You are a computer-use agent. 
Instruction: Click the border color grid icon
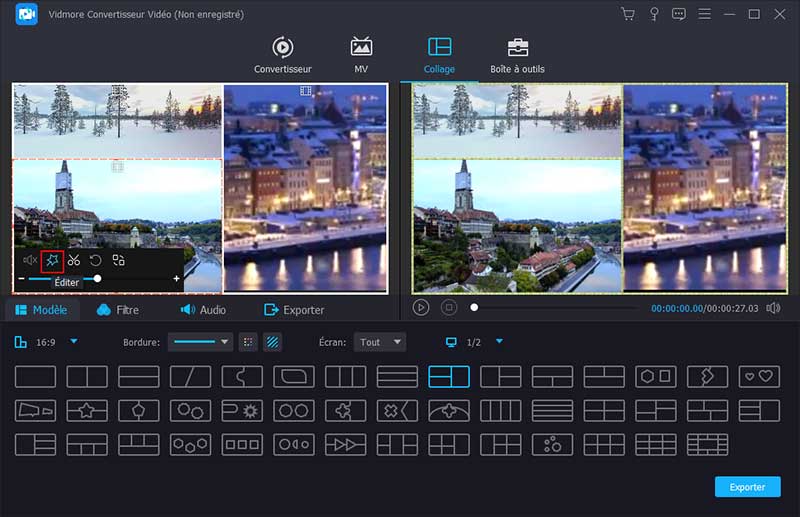(248, 342)
